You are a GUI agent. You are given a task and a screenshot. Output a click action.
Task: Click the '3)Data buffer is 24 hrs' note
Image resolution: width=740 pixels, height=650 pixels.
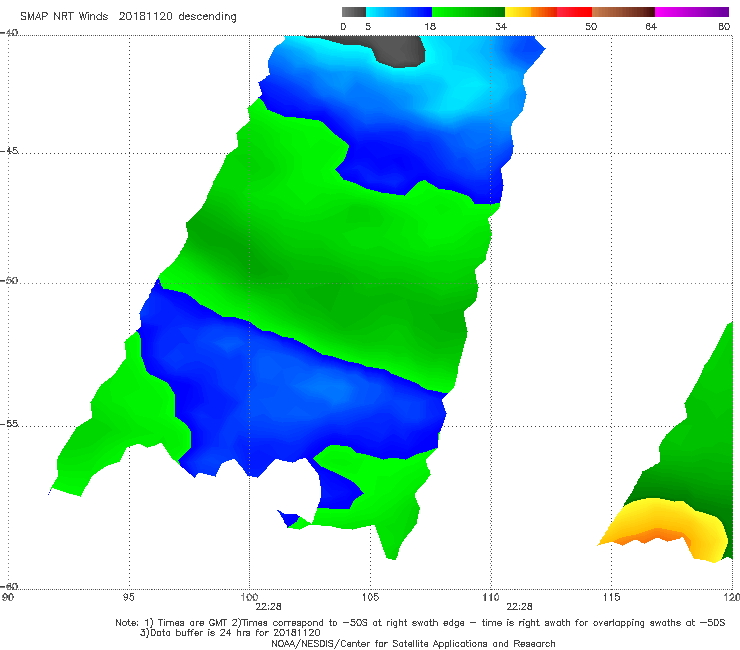[x=230, y=633]
